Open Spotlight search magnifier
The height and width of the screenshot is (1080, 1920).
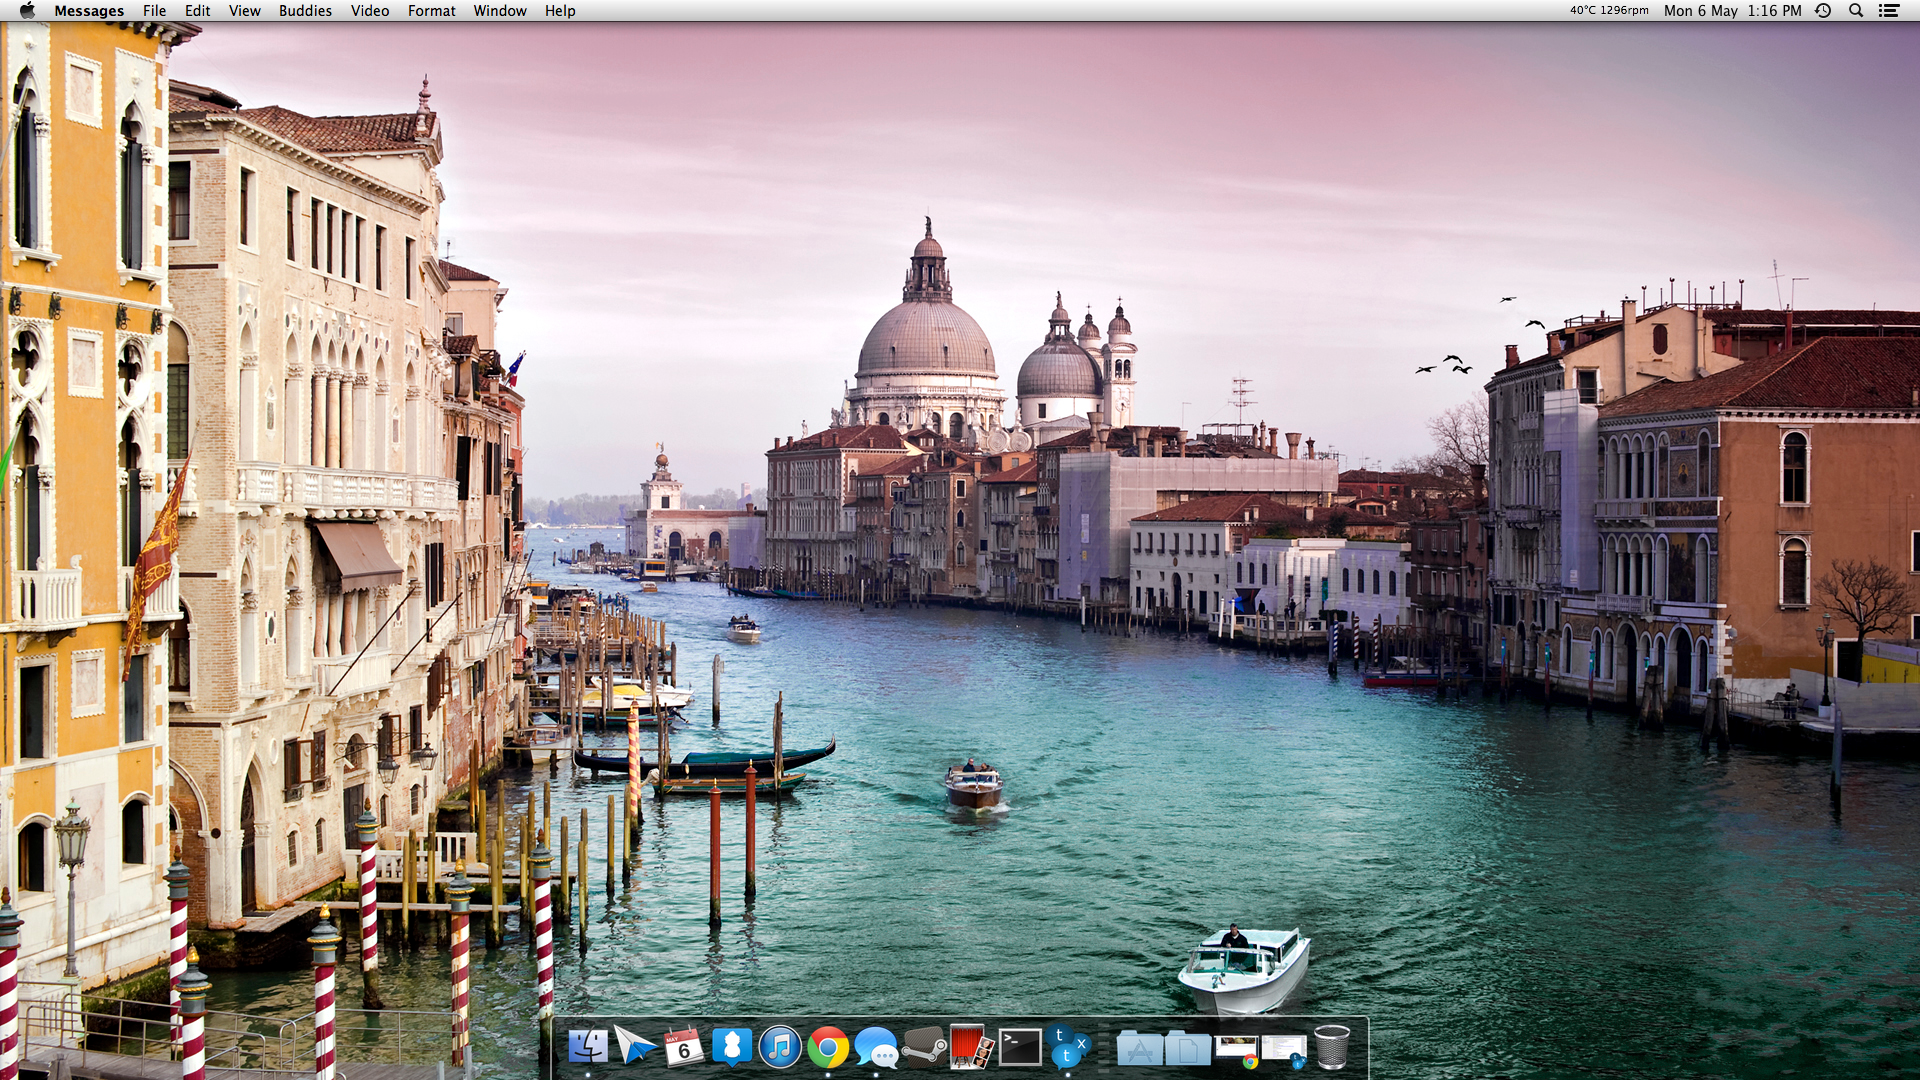(x=1856, y=11)
